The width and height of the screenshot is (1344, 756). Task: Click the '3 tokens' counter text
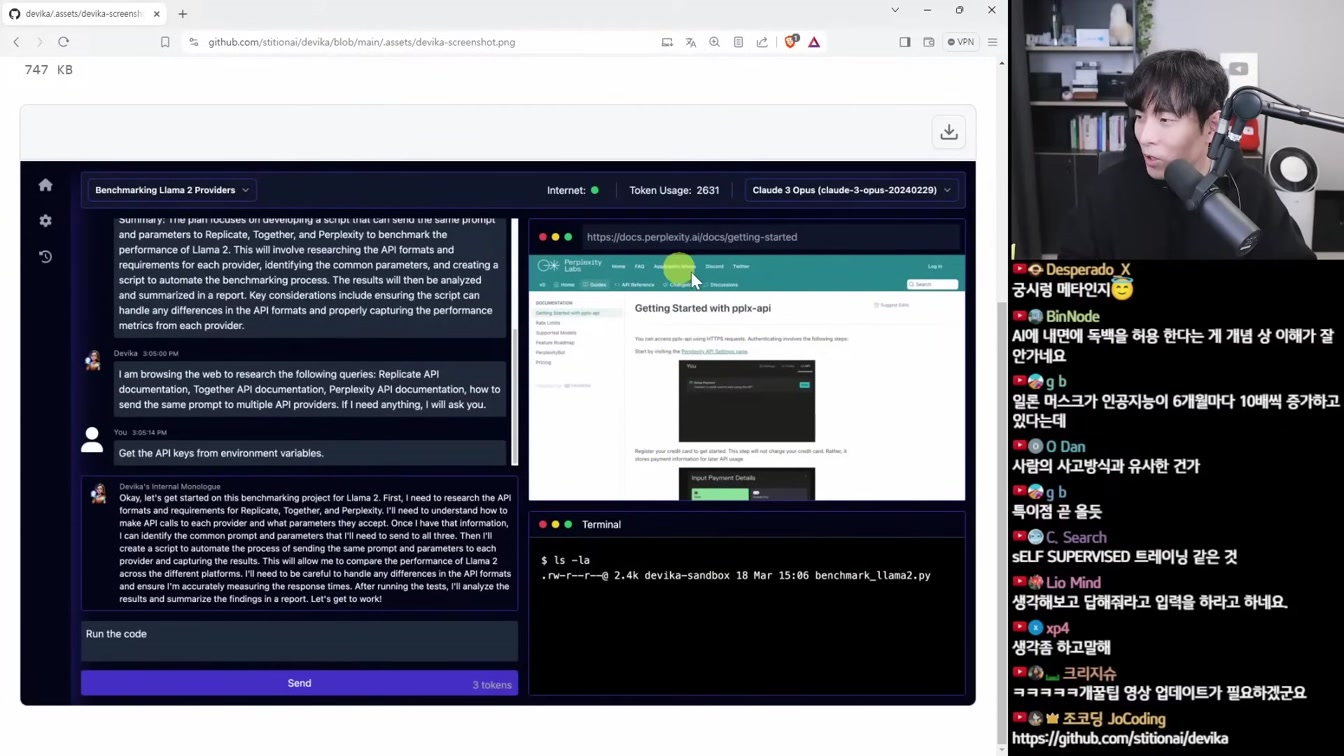492,685
